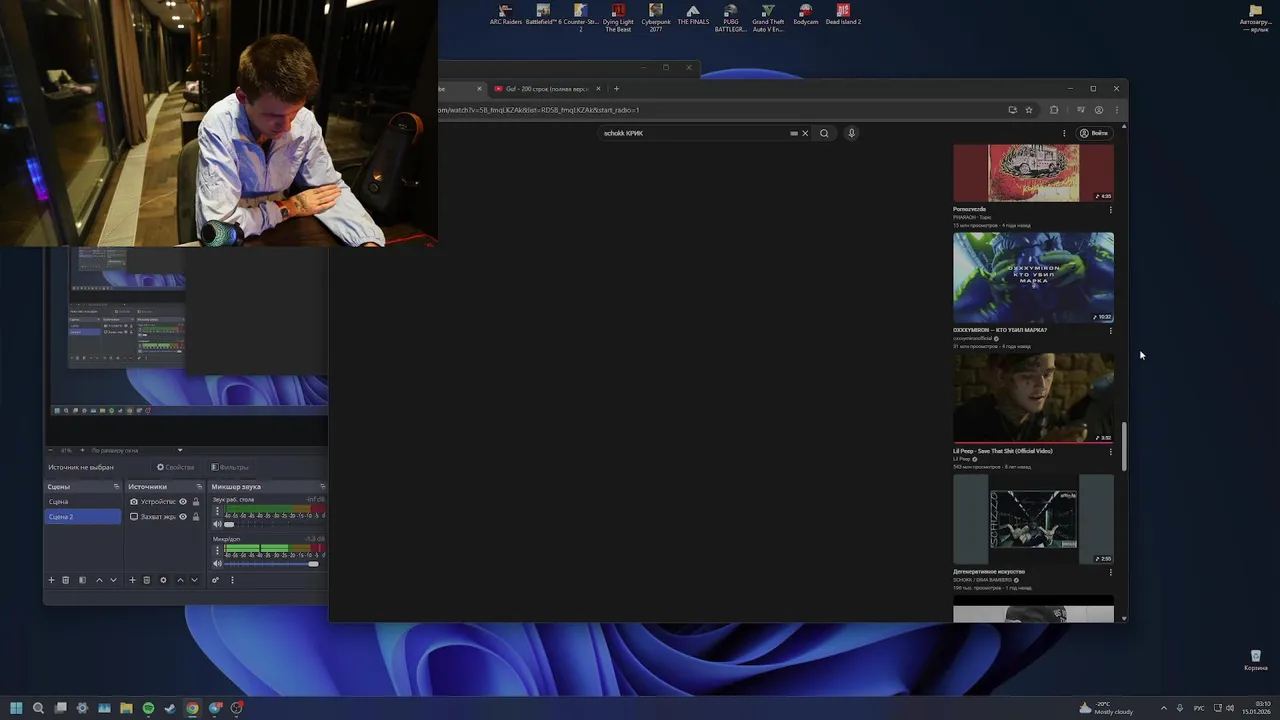Image resolution: width=1280 pixels, height=720 pixels.
Task: Click the YouTube 'Войти' sign-in button
Action: click(1094, 133)
